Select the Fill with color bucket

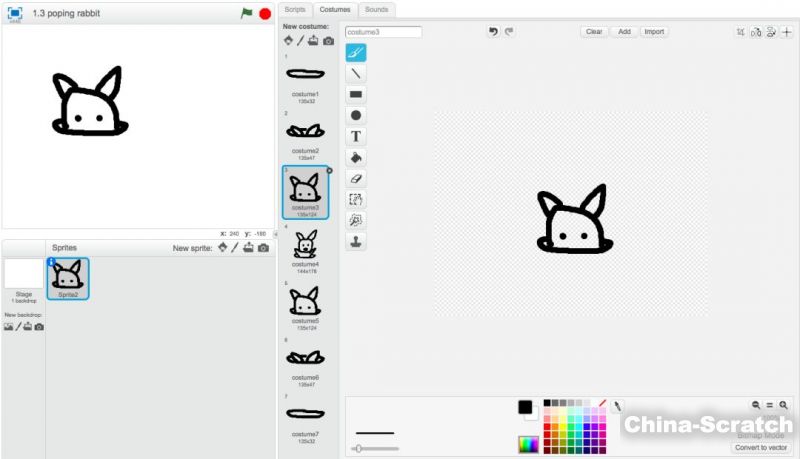356,157
